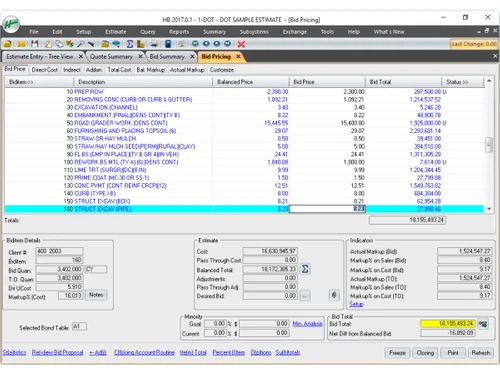Open the Reports menu

179,32
